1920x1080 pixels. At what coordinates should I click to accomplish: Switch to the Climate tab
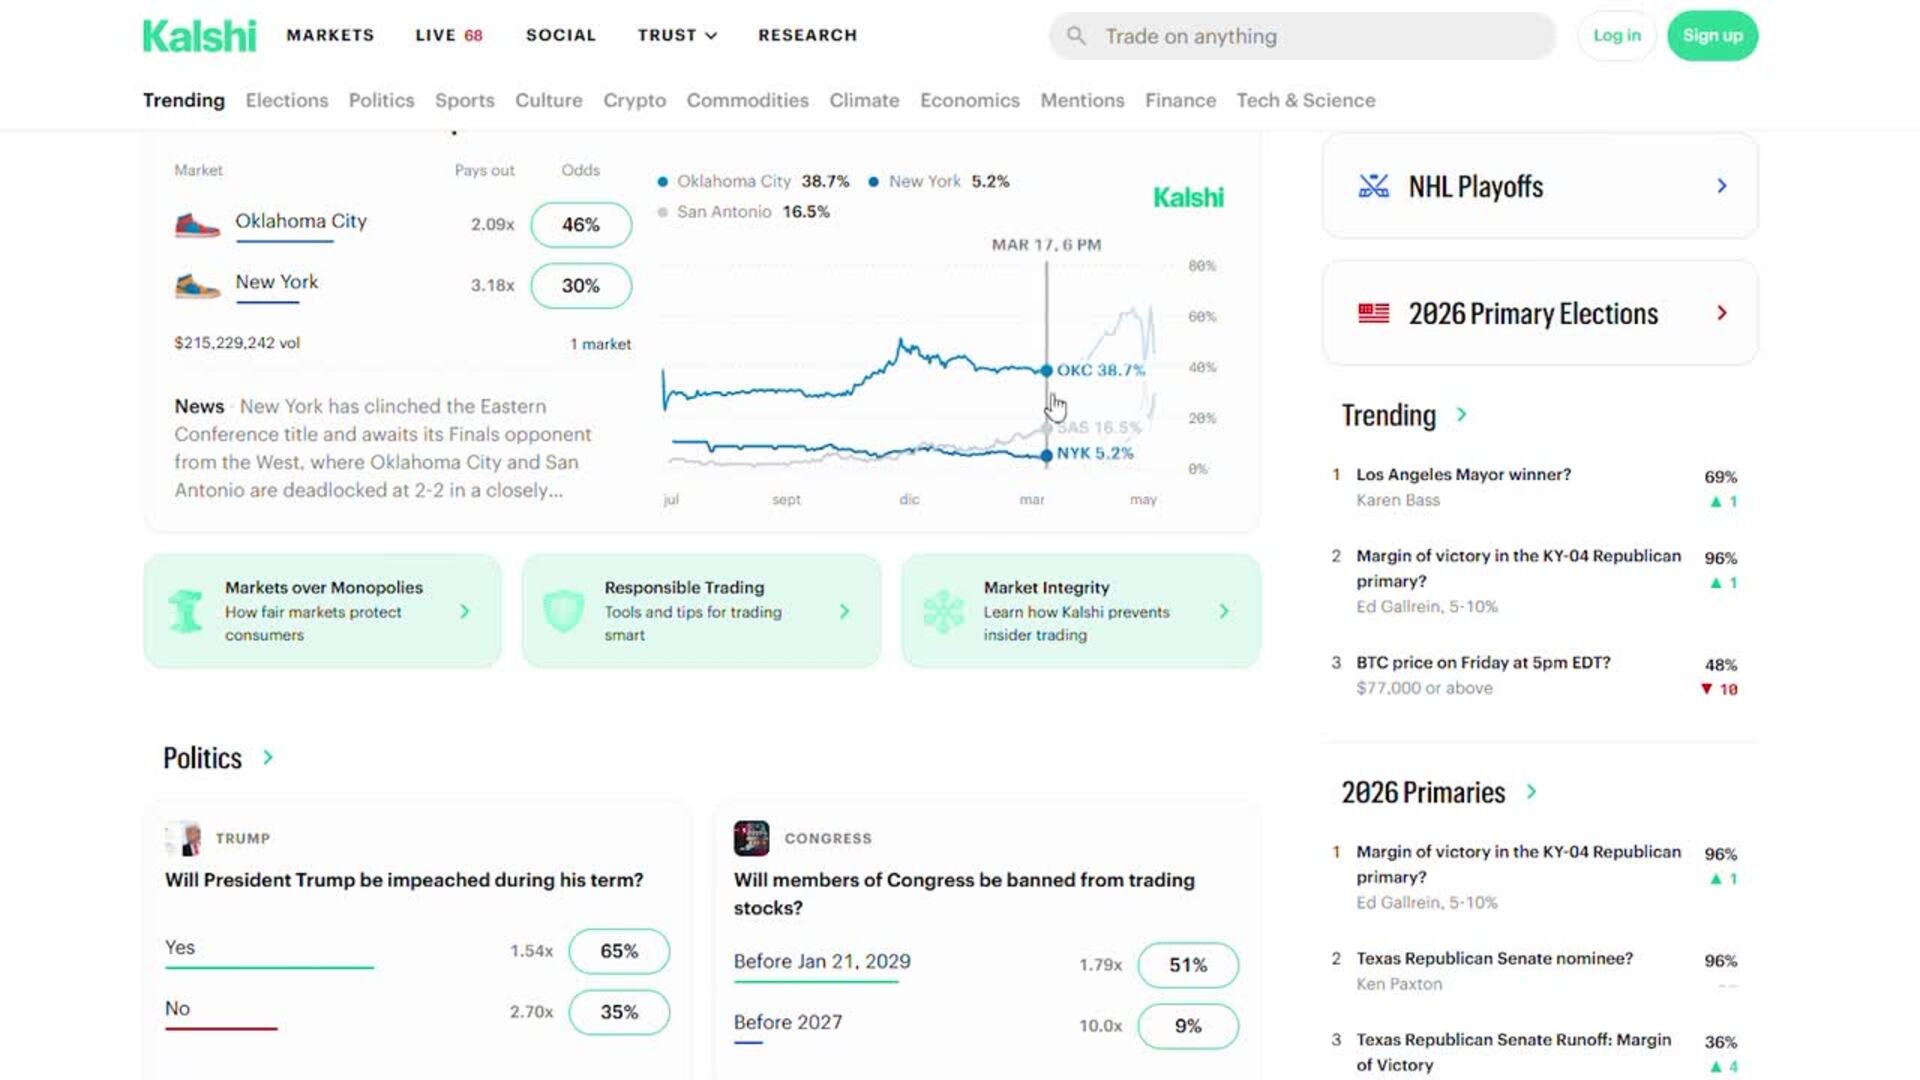click(864, 100)
